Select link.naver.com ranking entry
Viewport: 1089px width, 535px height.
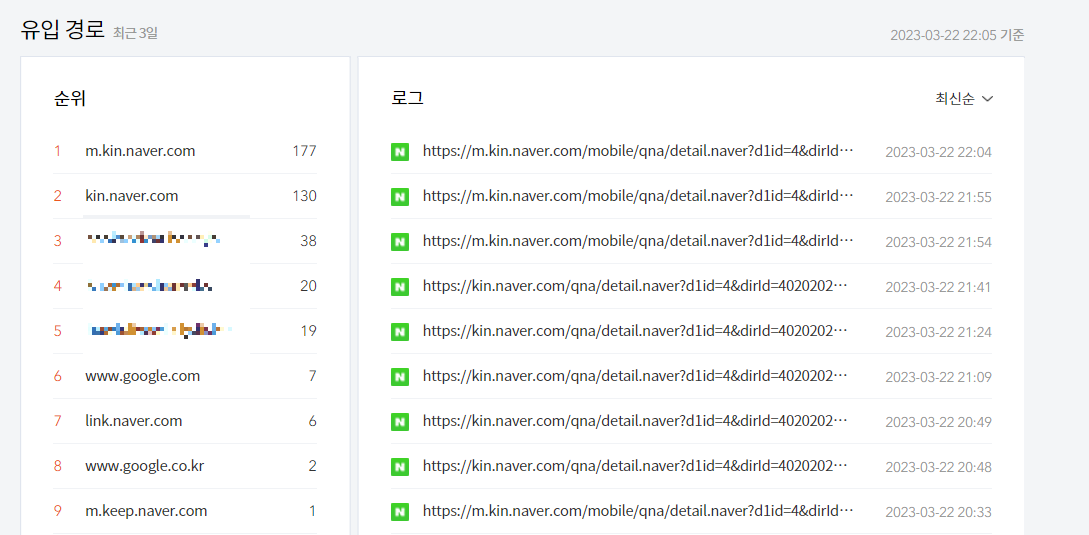134,421
